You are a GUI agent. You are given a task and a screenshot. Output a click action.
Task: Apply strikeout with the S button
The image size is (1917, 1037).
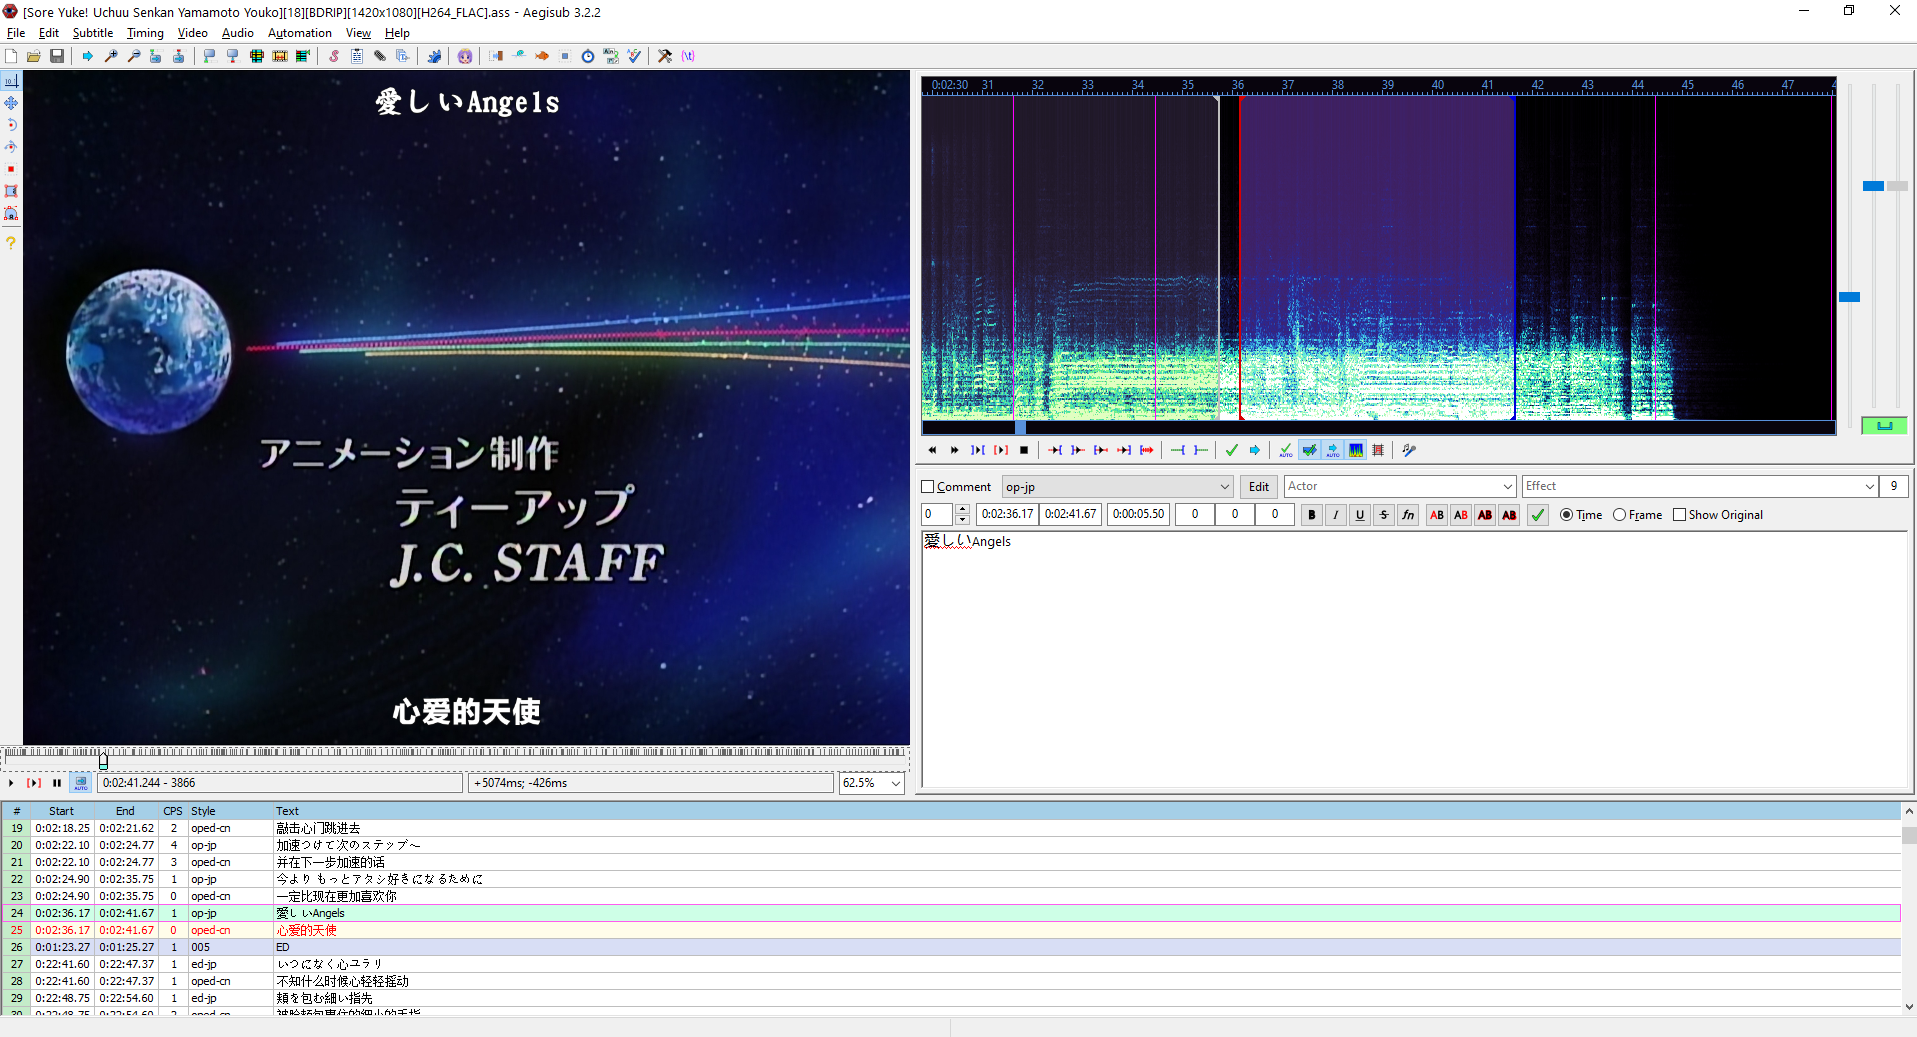click(1384, 515)
